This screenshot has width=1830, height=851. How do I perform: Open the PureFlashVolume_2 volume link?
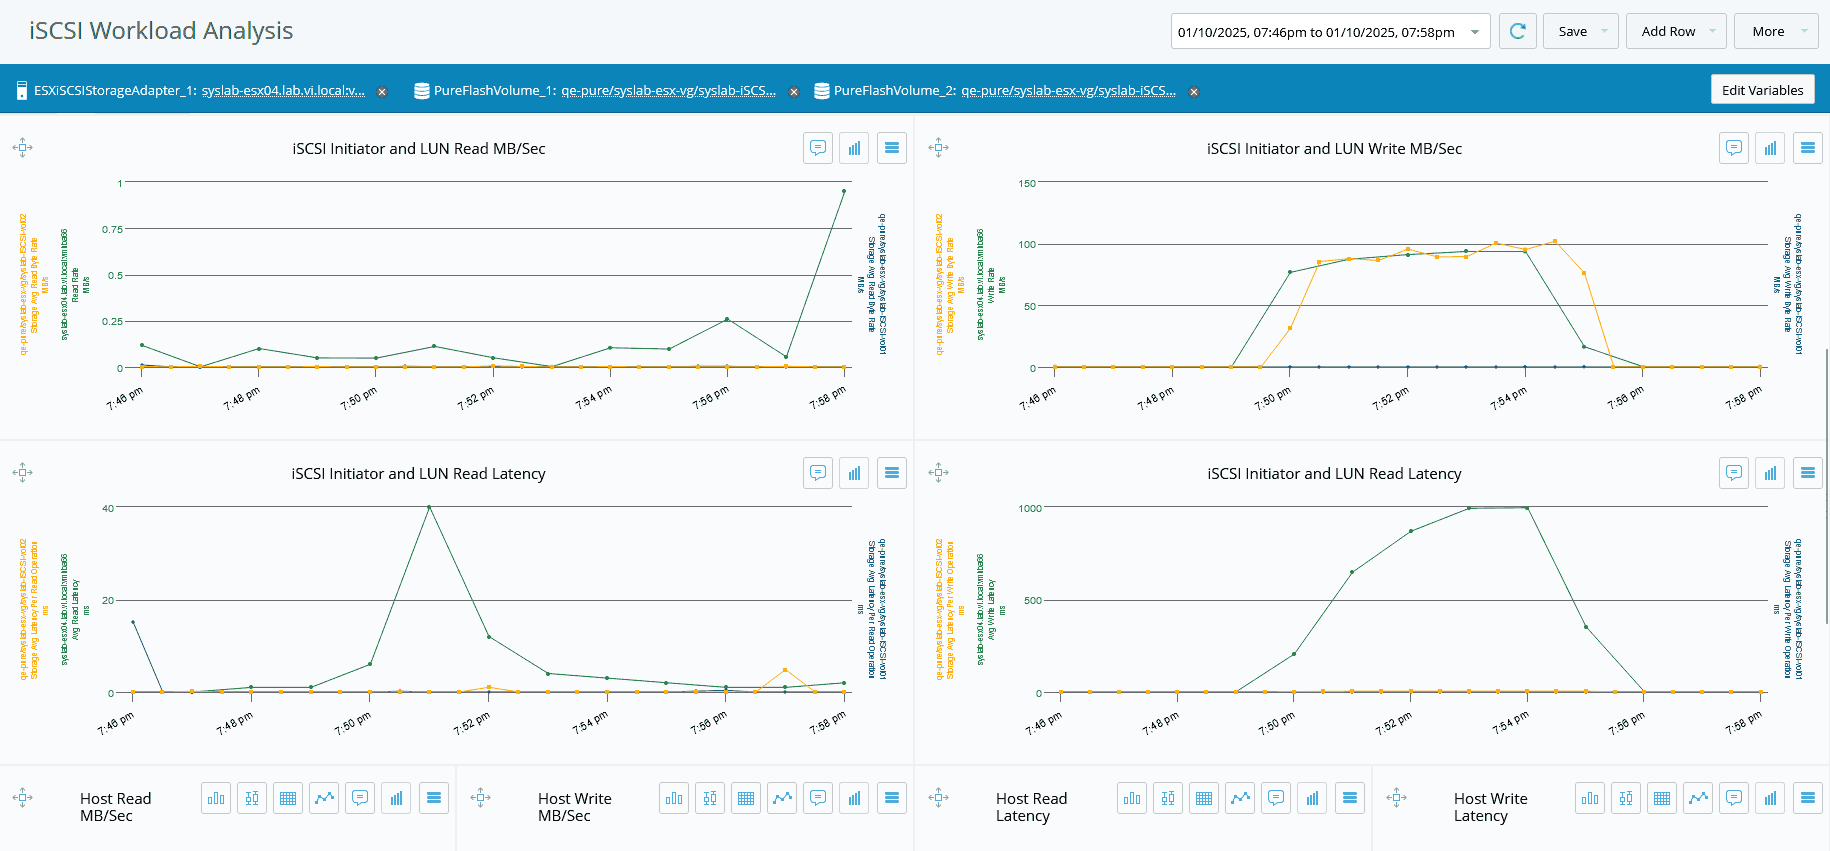(1069, 90)
